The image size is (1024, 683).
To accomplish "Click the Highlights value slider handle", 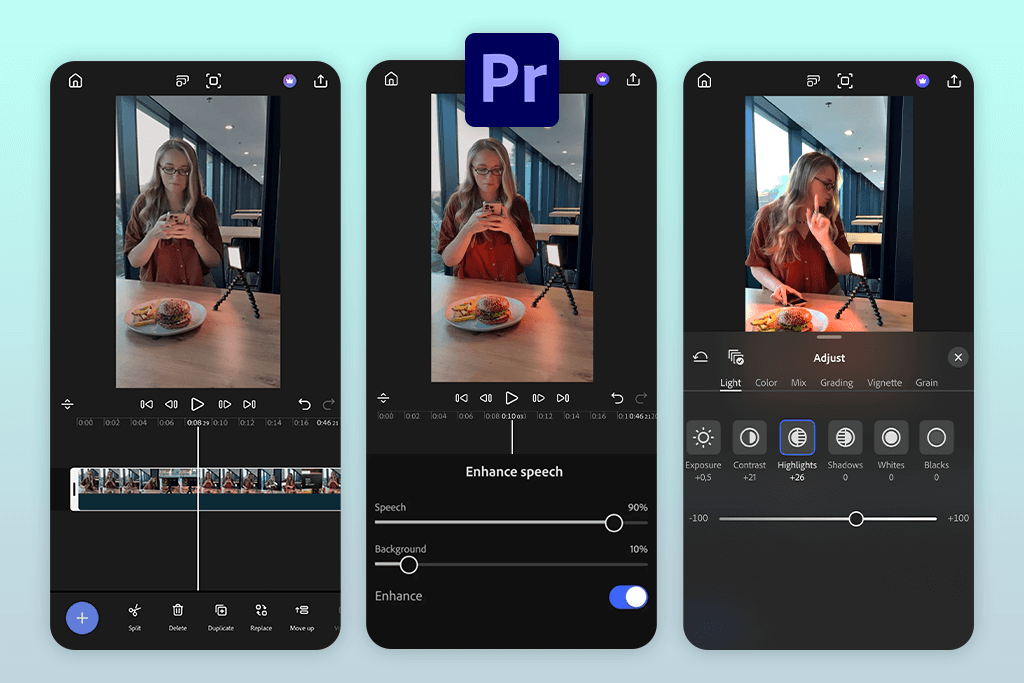I will click(x=856, y=518).
